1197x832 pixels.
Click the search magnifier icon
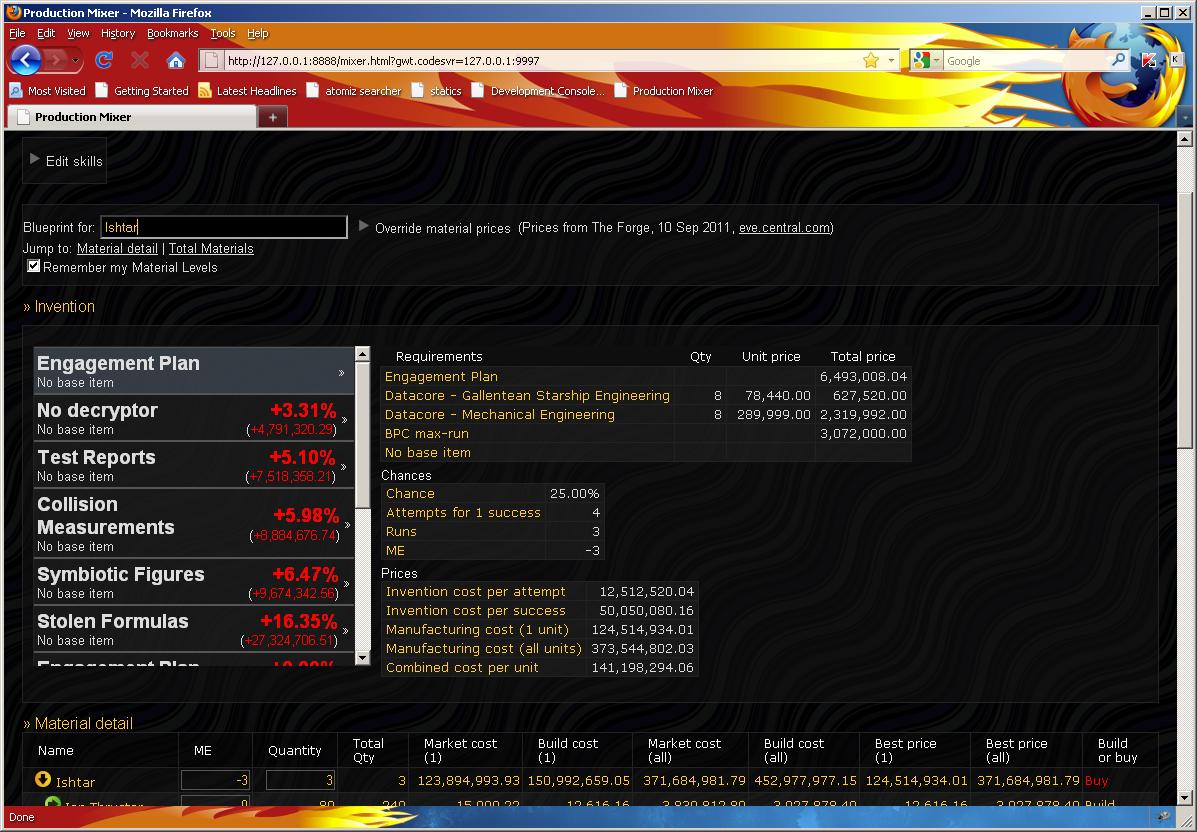(1118, 60)
